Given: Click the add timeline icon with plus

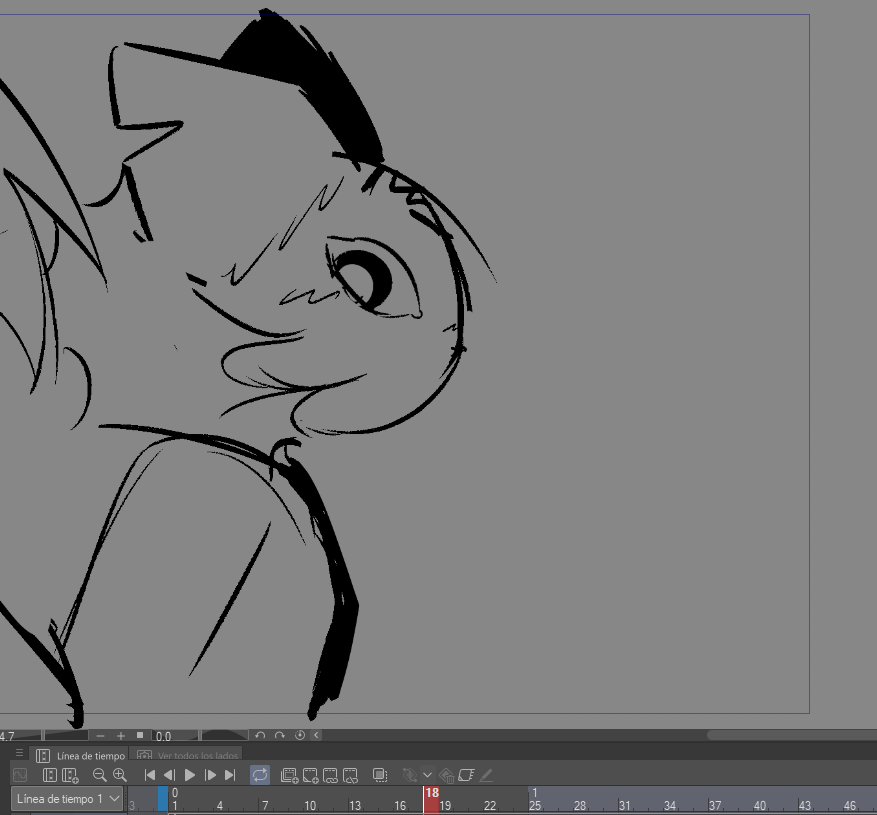Looking at the screenshot, I should pyautogui.click(x=70, y=775).
